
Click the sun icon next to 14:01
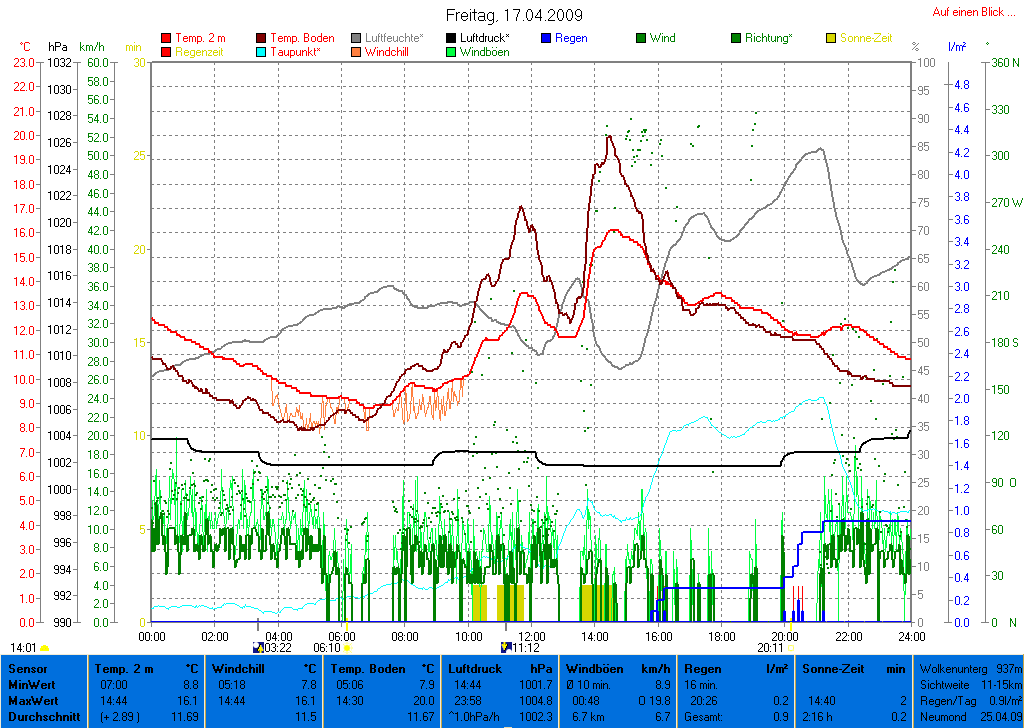(x=45, y=648)
